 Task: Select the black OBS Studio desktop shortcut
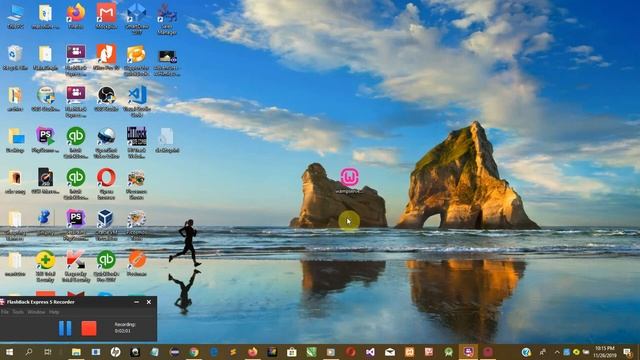(x=106, y=99)
